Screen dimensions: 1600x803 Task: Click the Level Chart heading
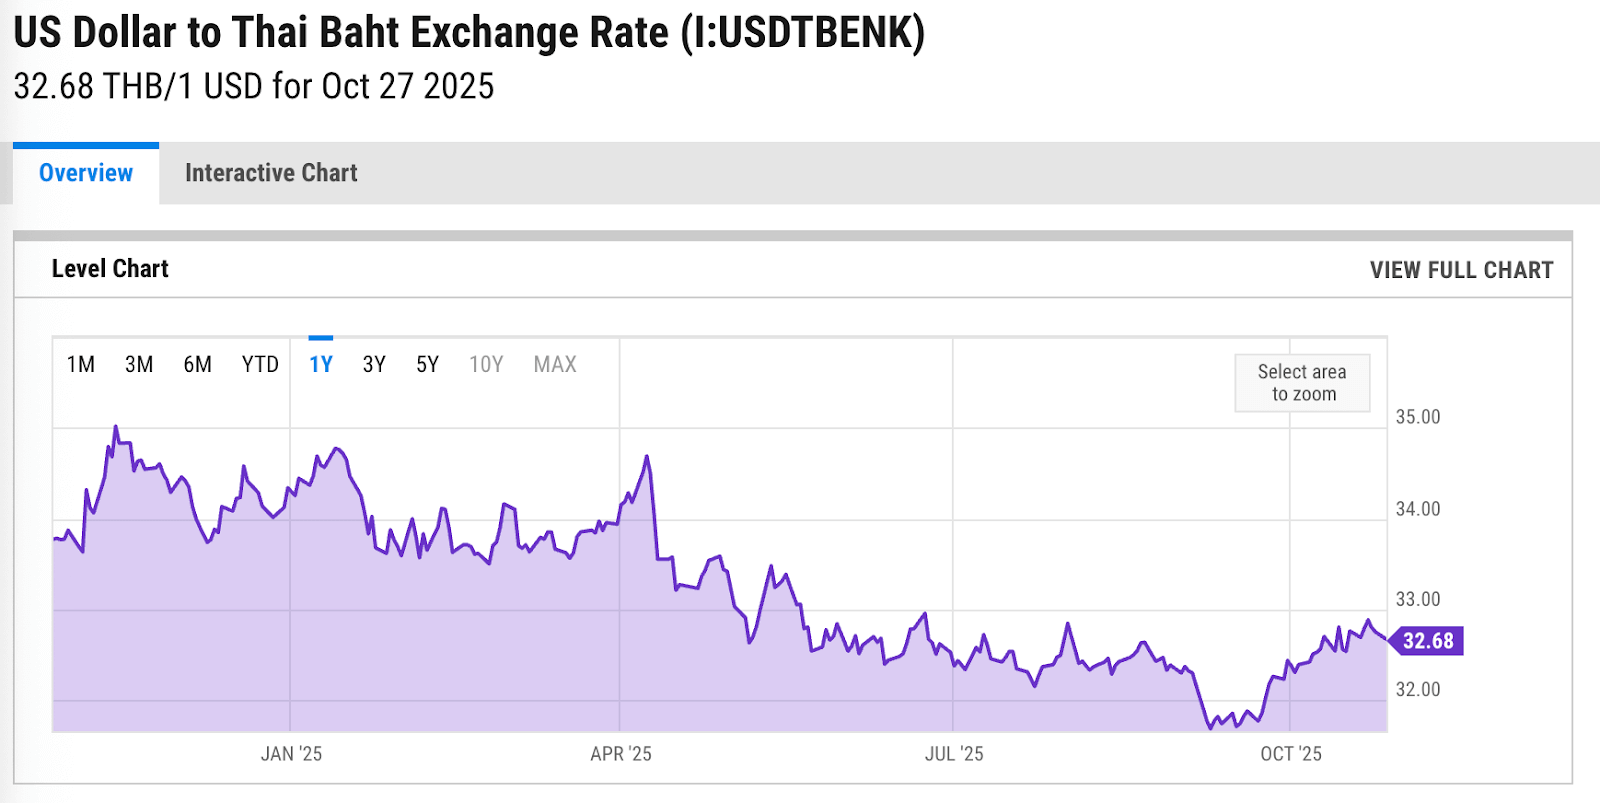tap(110, 268)
